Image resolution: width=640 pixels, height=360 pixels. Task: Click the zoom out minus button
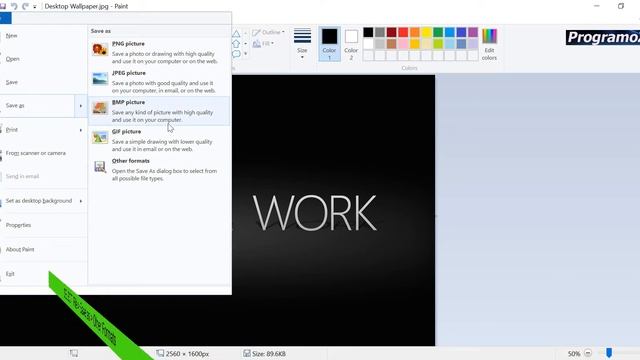pos(588,353)
